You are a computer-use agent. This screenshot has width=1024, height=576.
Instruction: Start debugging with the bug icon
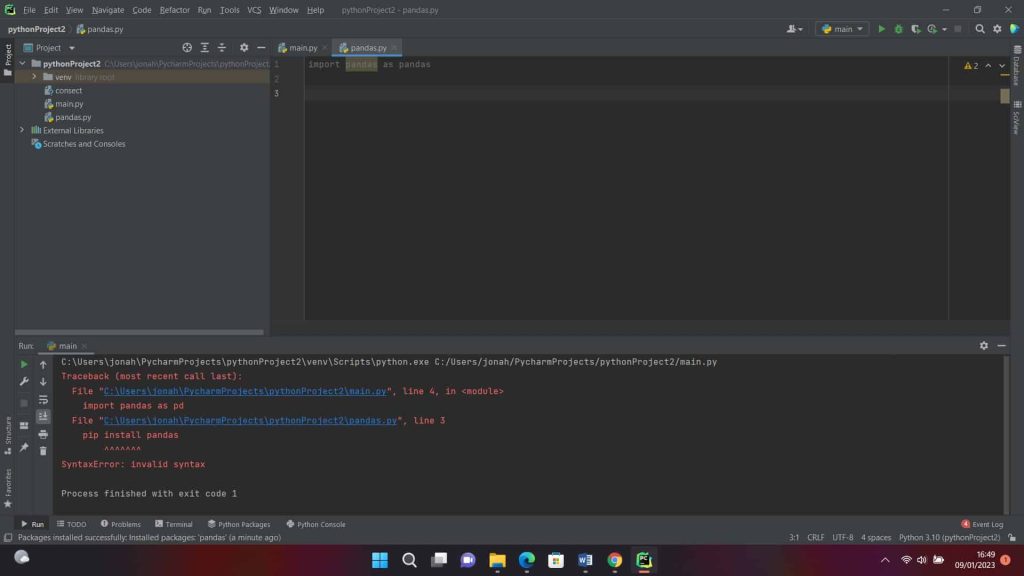(x=899, y=29)
